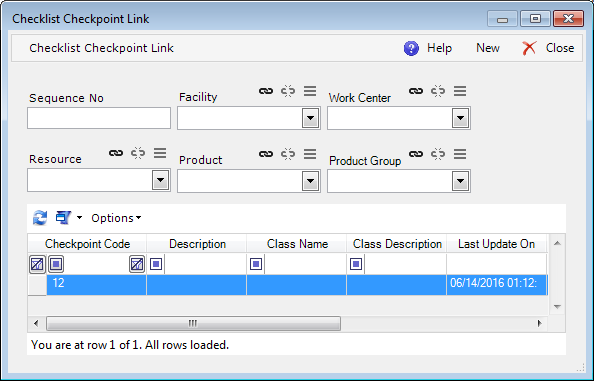Click the unlink icon above Product field
Image resolution: width=594 pixels, height=381 pixels.
click(288, 154)
